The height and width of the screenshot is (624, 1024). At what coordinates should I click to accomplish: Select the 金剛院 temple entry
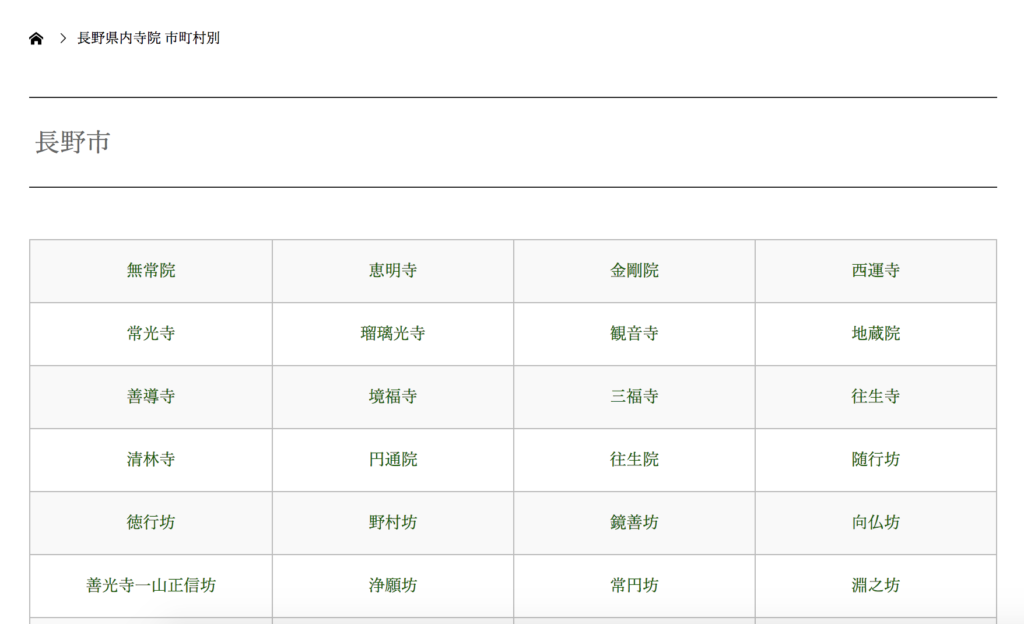tap(635, 271)
